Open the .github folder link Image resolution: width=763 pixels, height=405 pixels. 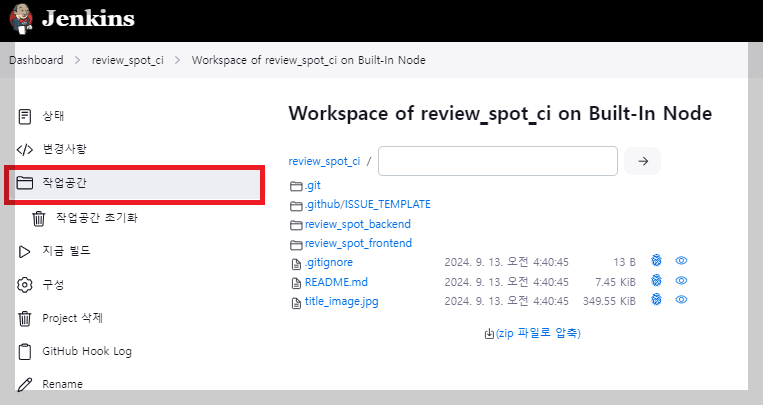(x=323, y=204)
